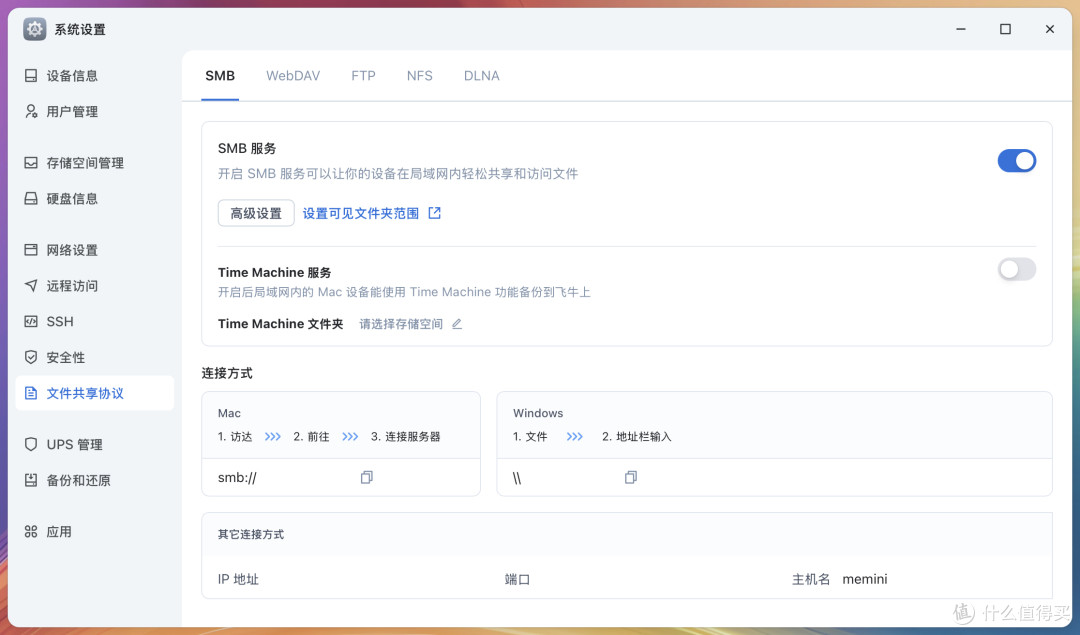Image resolution: width=1080 pixels, height=635 pixels.
Task: Maximize the 系统设置 window
Action: pos(1006,29)
